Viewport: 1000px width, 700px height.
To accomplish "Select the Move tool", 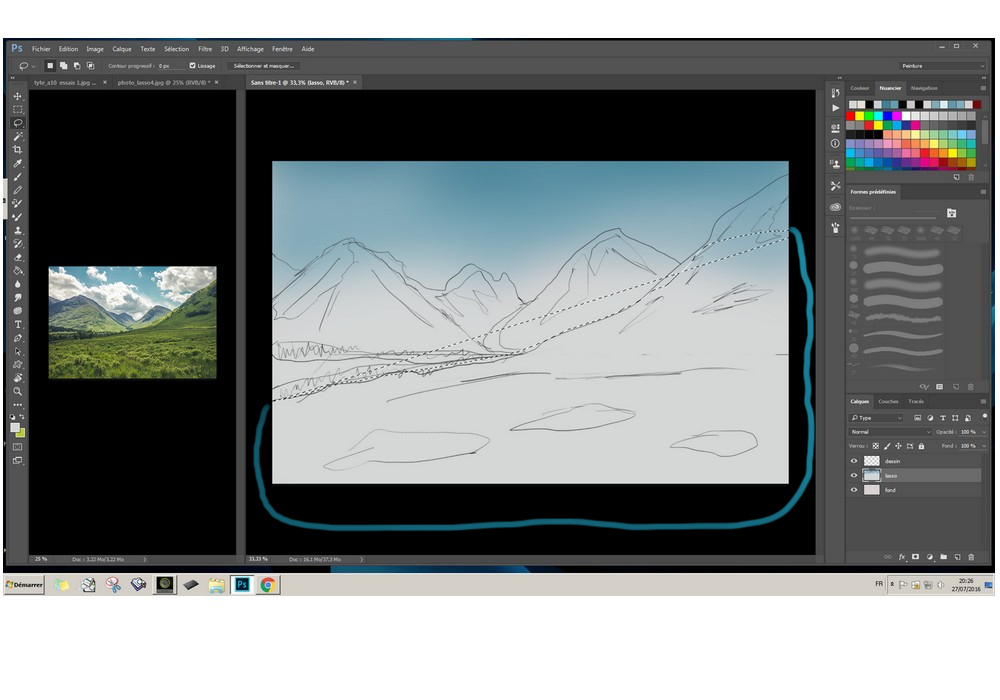I will pyautogui.click(x=17, y=96).
